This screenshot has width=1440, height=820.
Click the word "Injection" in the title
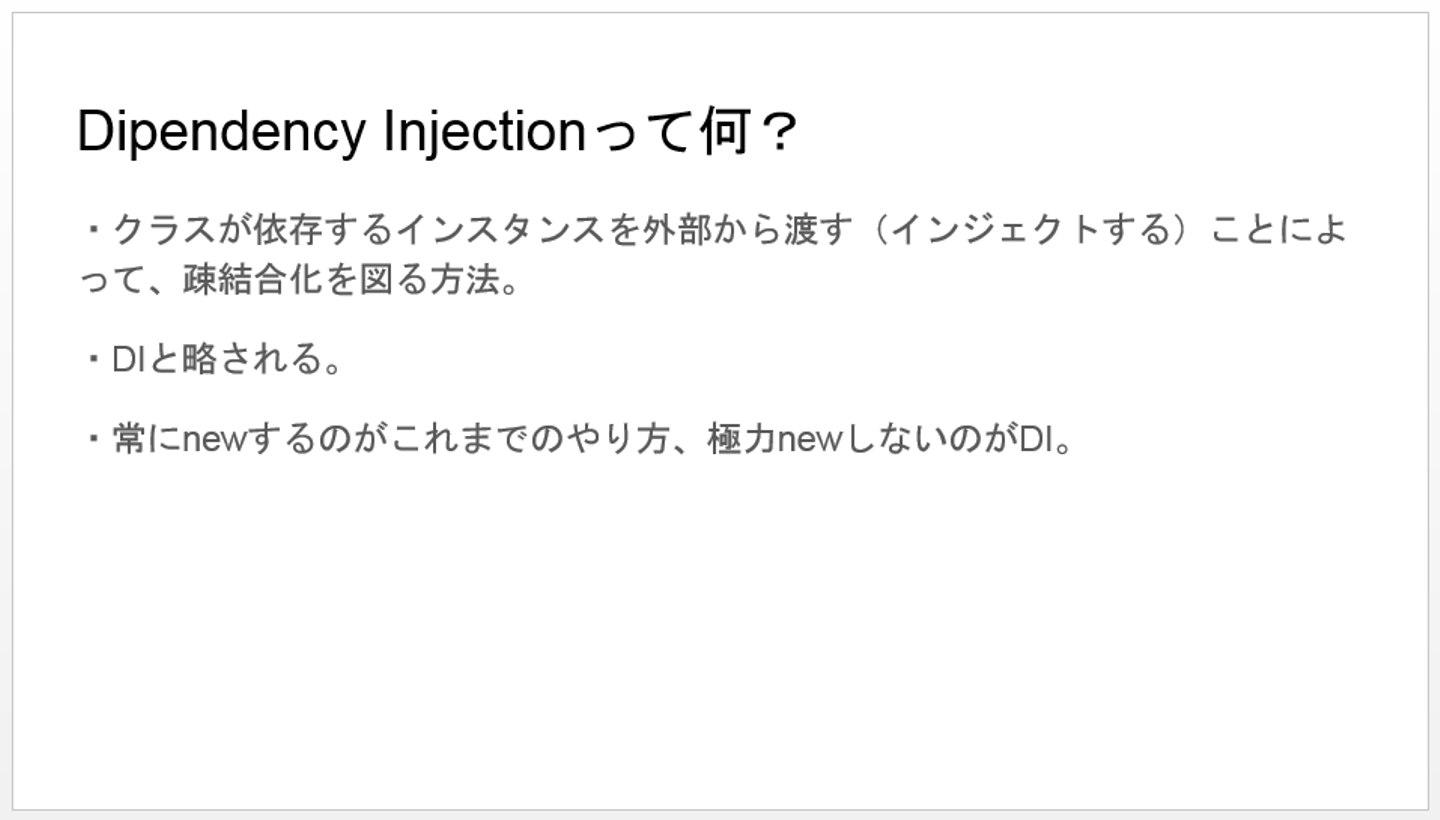click(x=484, y=133)
